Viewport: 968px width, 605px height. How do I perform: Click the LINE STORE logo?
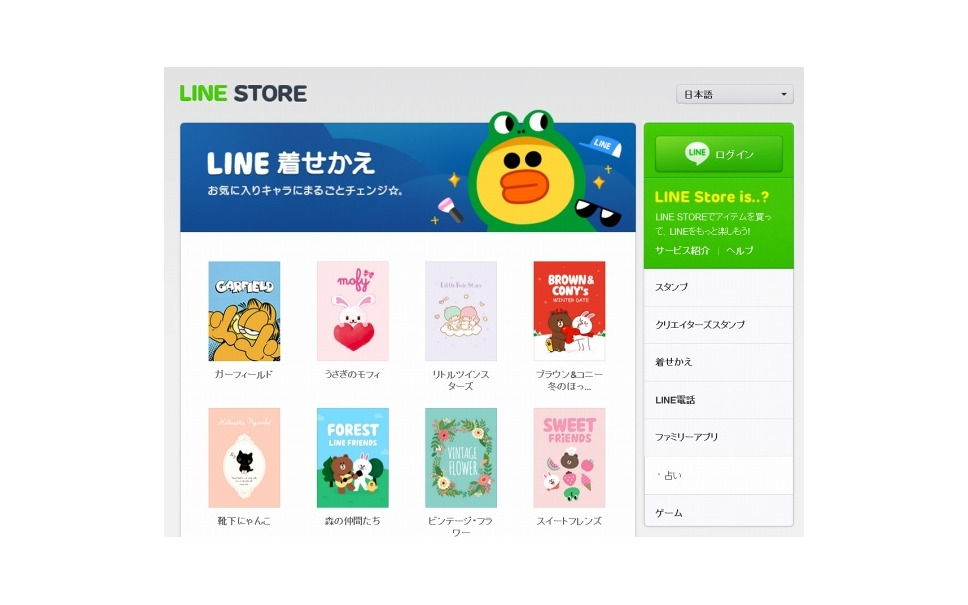tap(243, 93)
